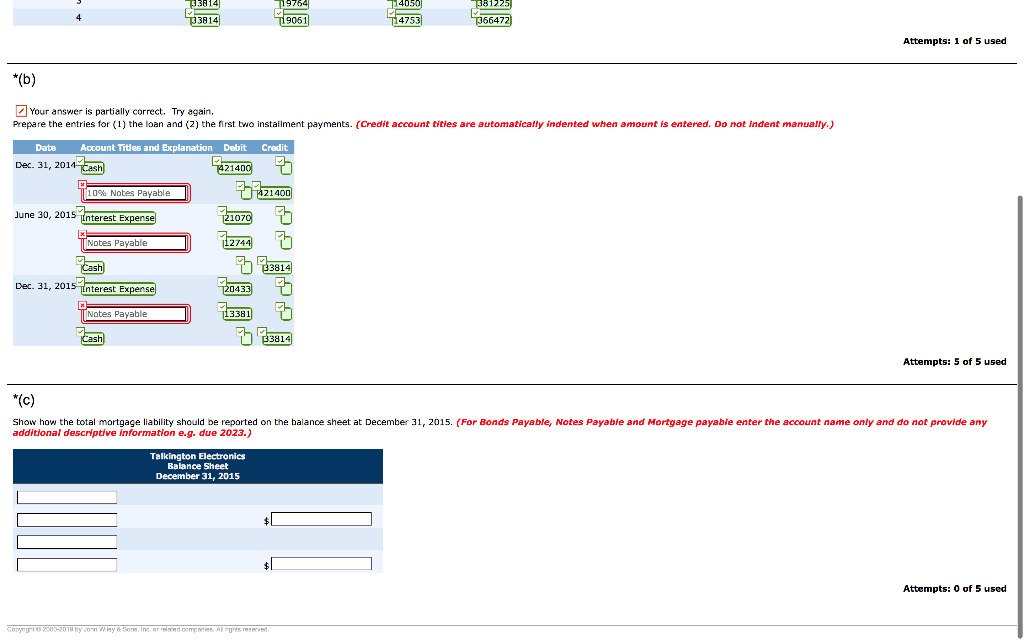Image resolution: width=1024 pixels, height=640 pixels.
Task: Click the 21070 interest expense debit
Action: coord(237,218)
